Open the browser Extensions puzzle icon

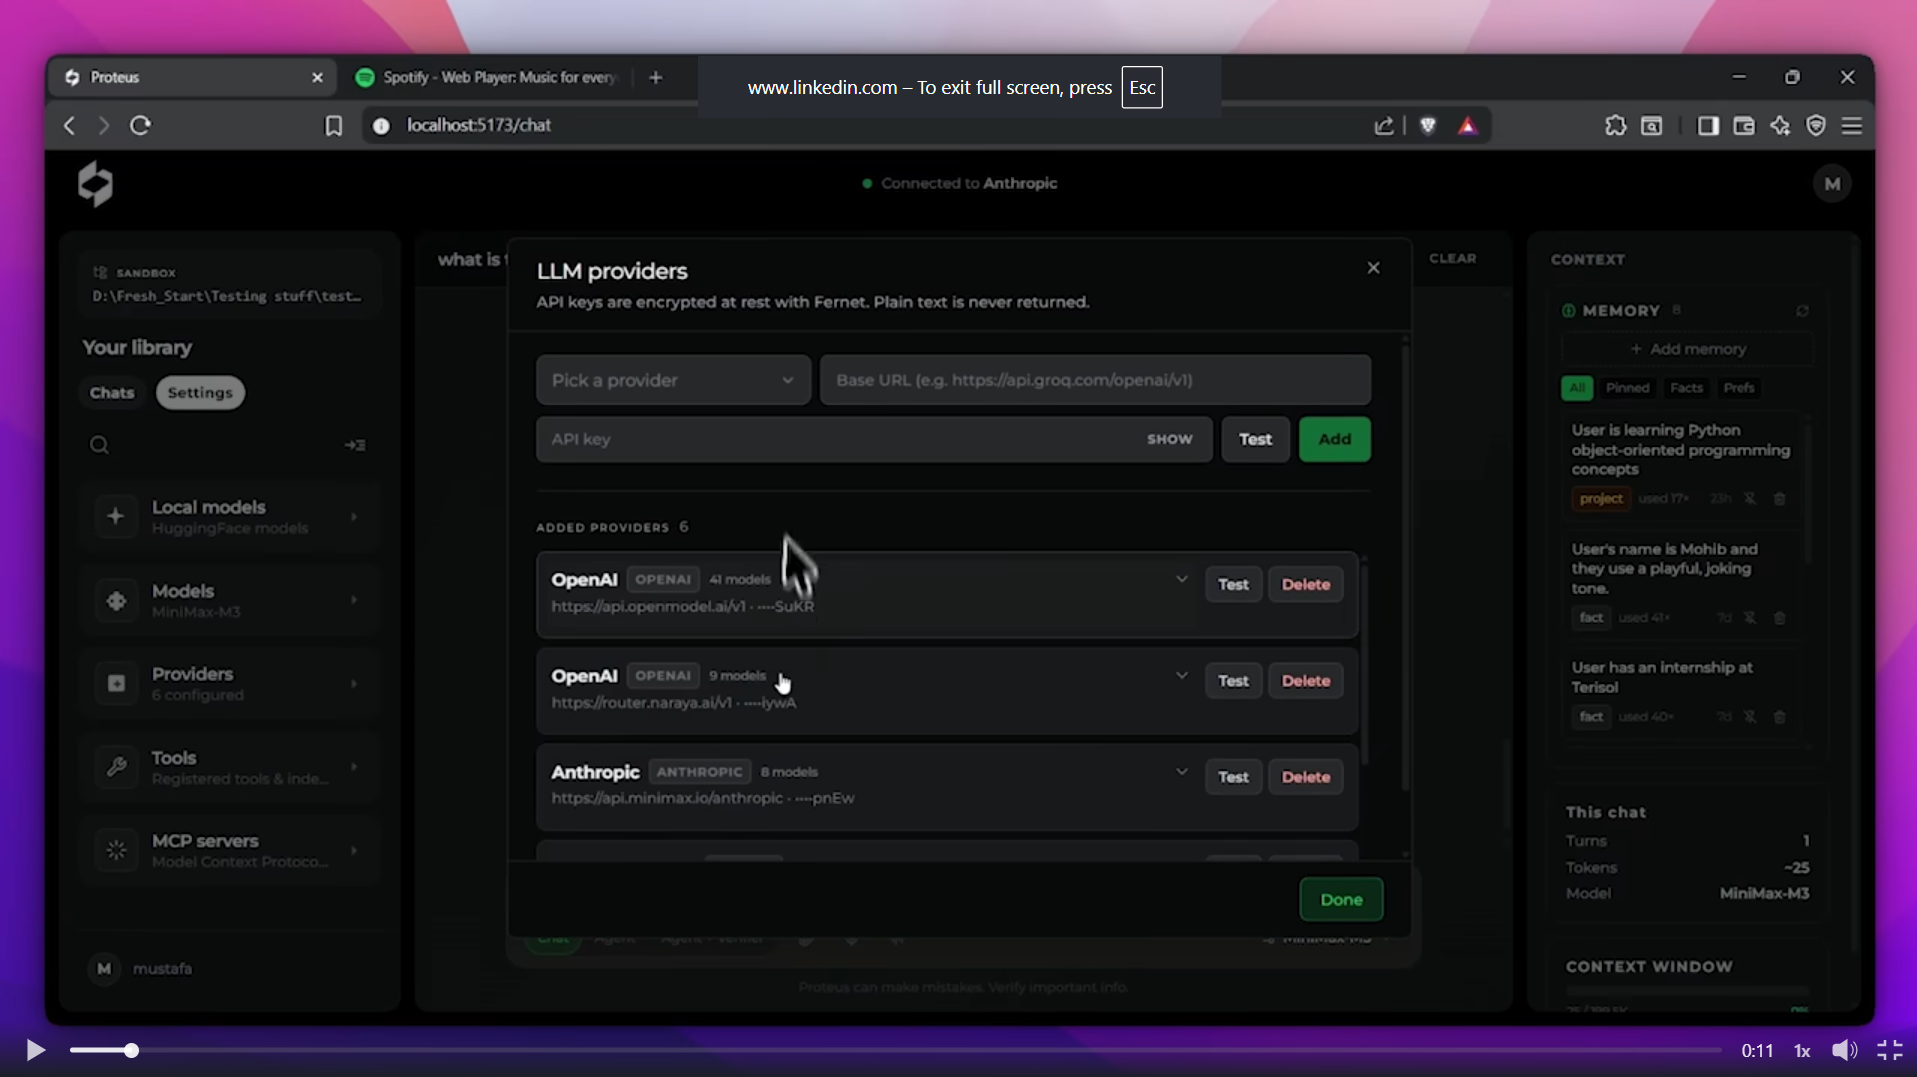coord(1615,126)
